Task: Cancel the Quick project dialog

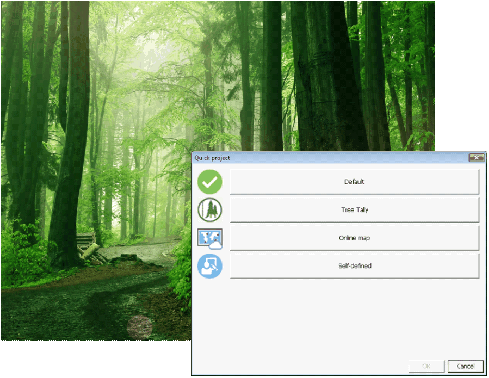Action: (465, 366)
